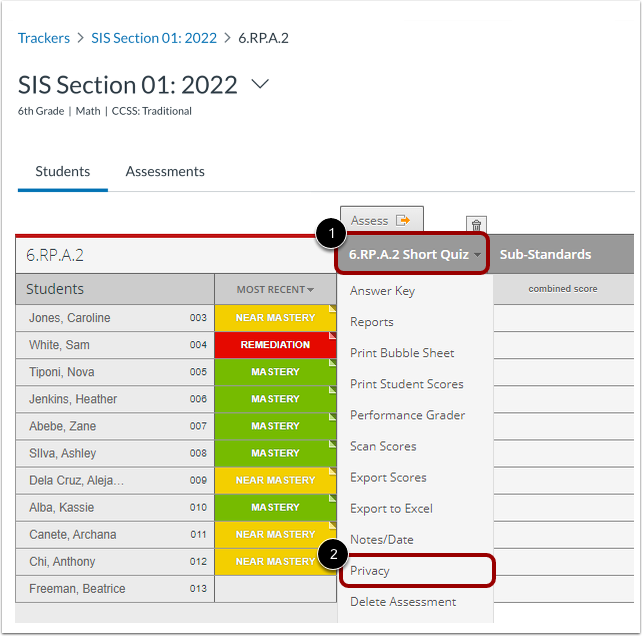Click Freeman, Beatrice's empty score cell
642x636 pixels.
point(275,588)
